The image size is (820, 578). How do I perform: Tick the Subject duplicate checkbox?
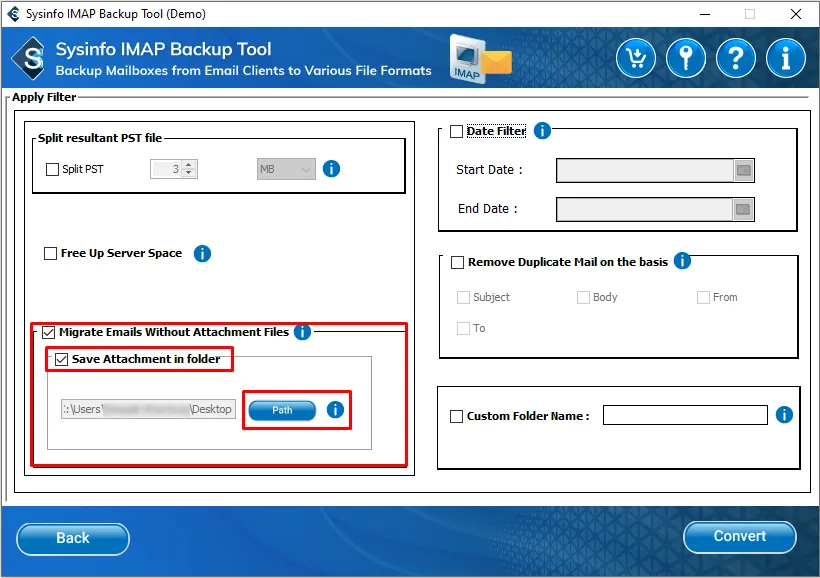(463, 297)
